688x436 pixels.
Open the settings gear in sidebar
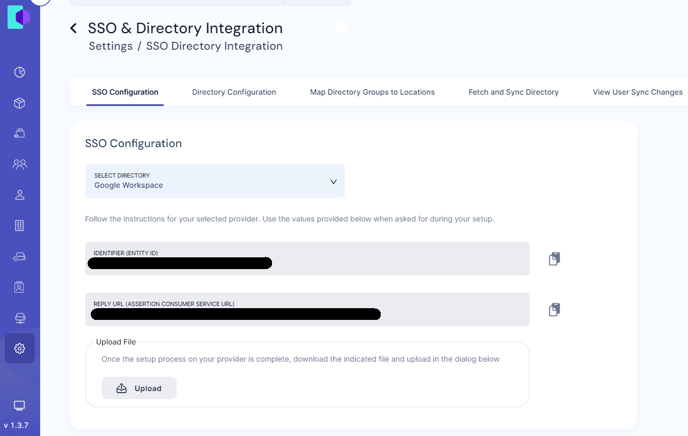click(x=20, y=348)
